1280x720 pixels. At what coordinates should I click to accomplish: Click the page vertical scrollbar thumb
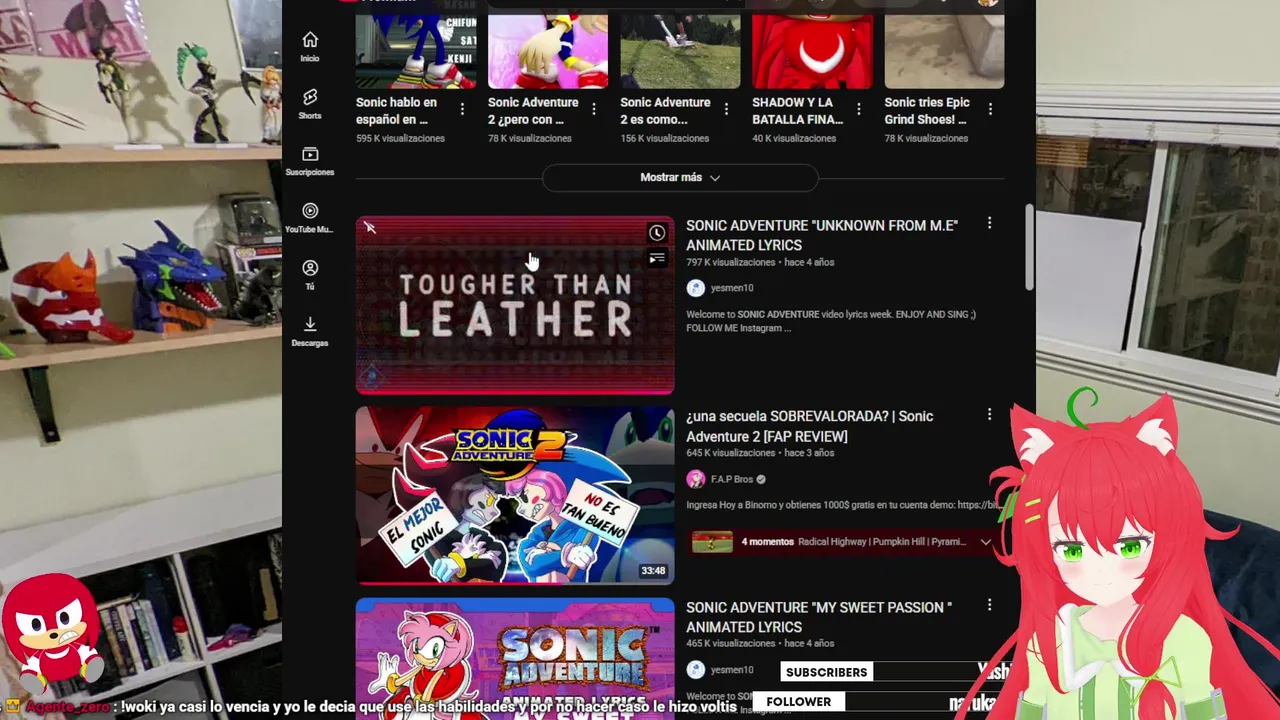tap(1029, 247)
